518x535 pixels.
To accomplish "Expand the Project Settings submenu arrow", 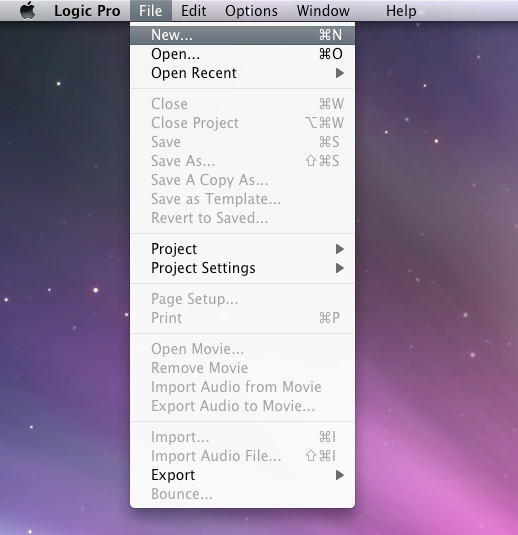I will coord(340,268).
